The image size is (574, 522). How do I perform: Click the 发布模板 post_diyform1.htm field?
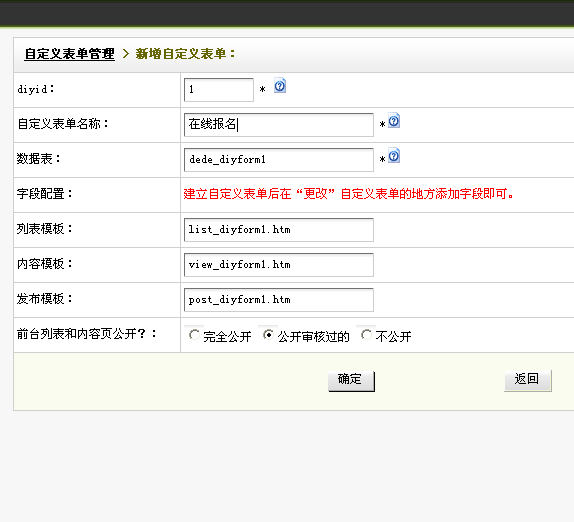pos(279,299)
